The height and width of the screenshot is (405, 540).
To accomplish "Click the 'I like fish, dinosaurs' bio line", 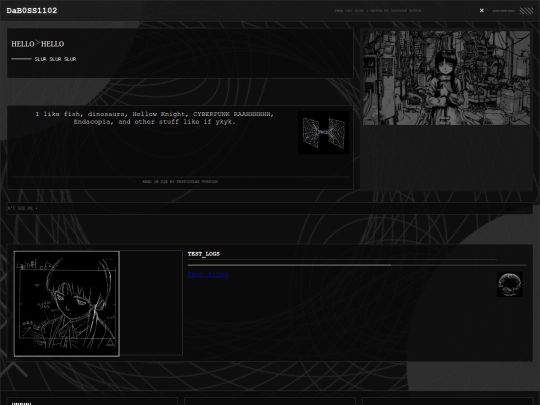I will click(x=155, y=114).
